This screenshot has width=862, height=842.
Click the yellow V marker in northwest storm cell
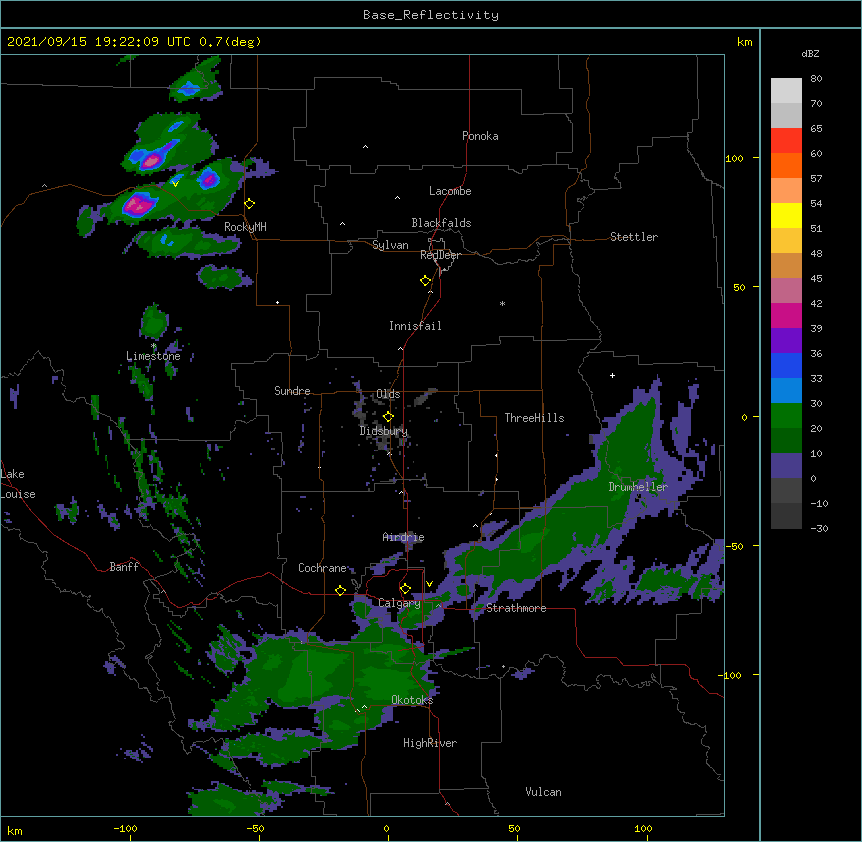click(175, 184)
